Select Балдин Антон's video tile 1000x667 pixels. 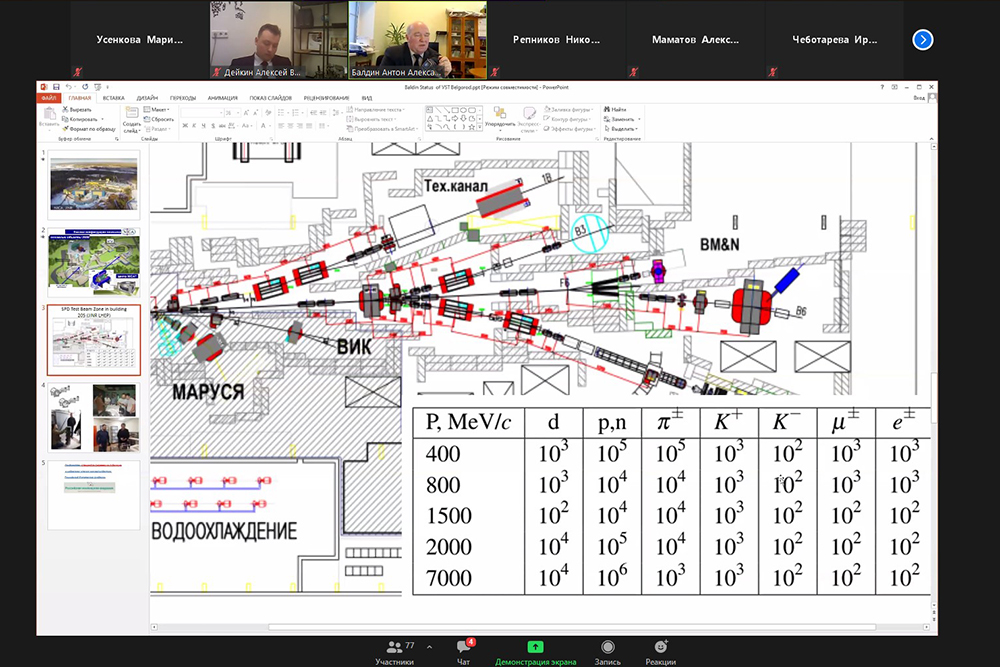417,40
